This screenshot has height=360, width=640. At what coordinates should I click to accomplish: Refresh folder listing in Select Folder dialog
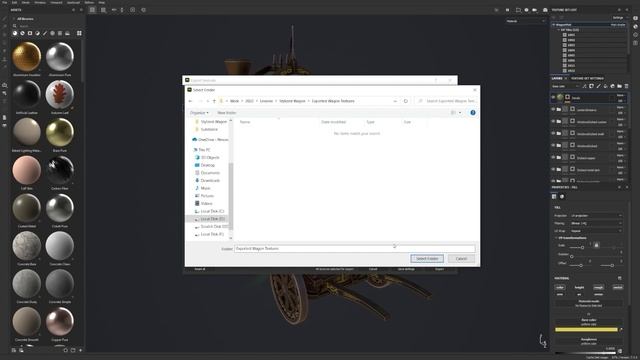pyautogui.click(x=405, y=101)
